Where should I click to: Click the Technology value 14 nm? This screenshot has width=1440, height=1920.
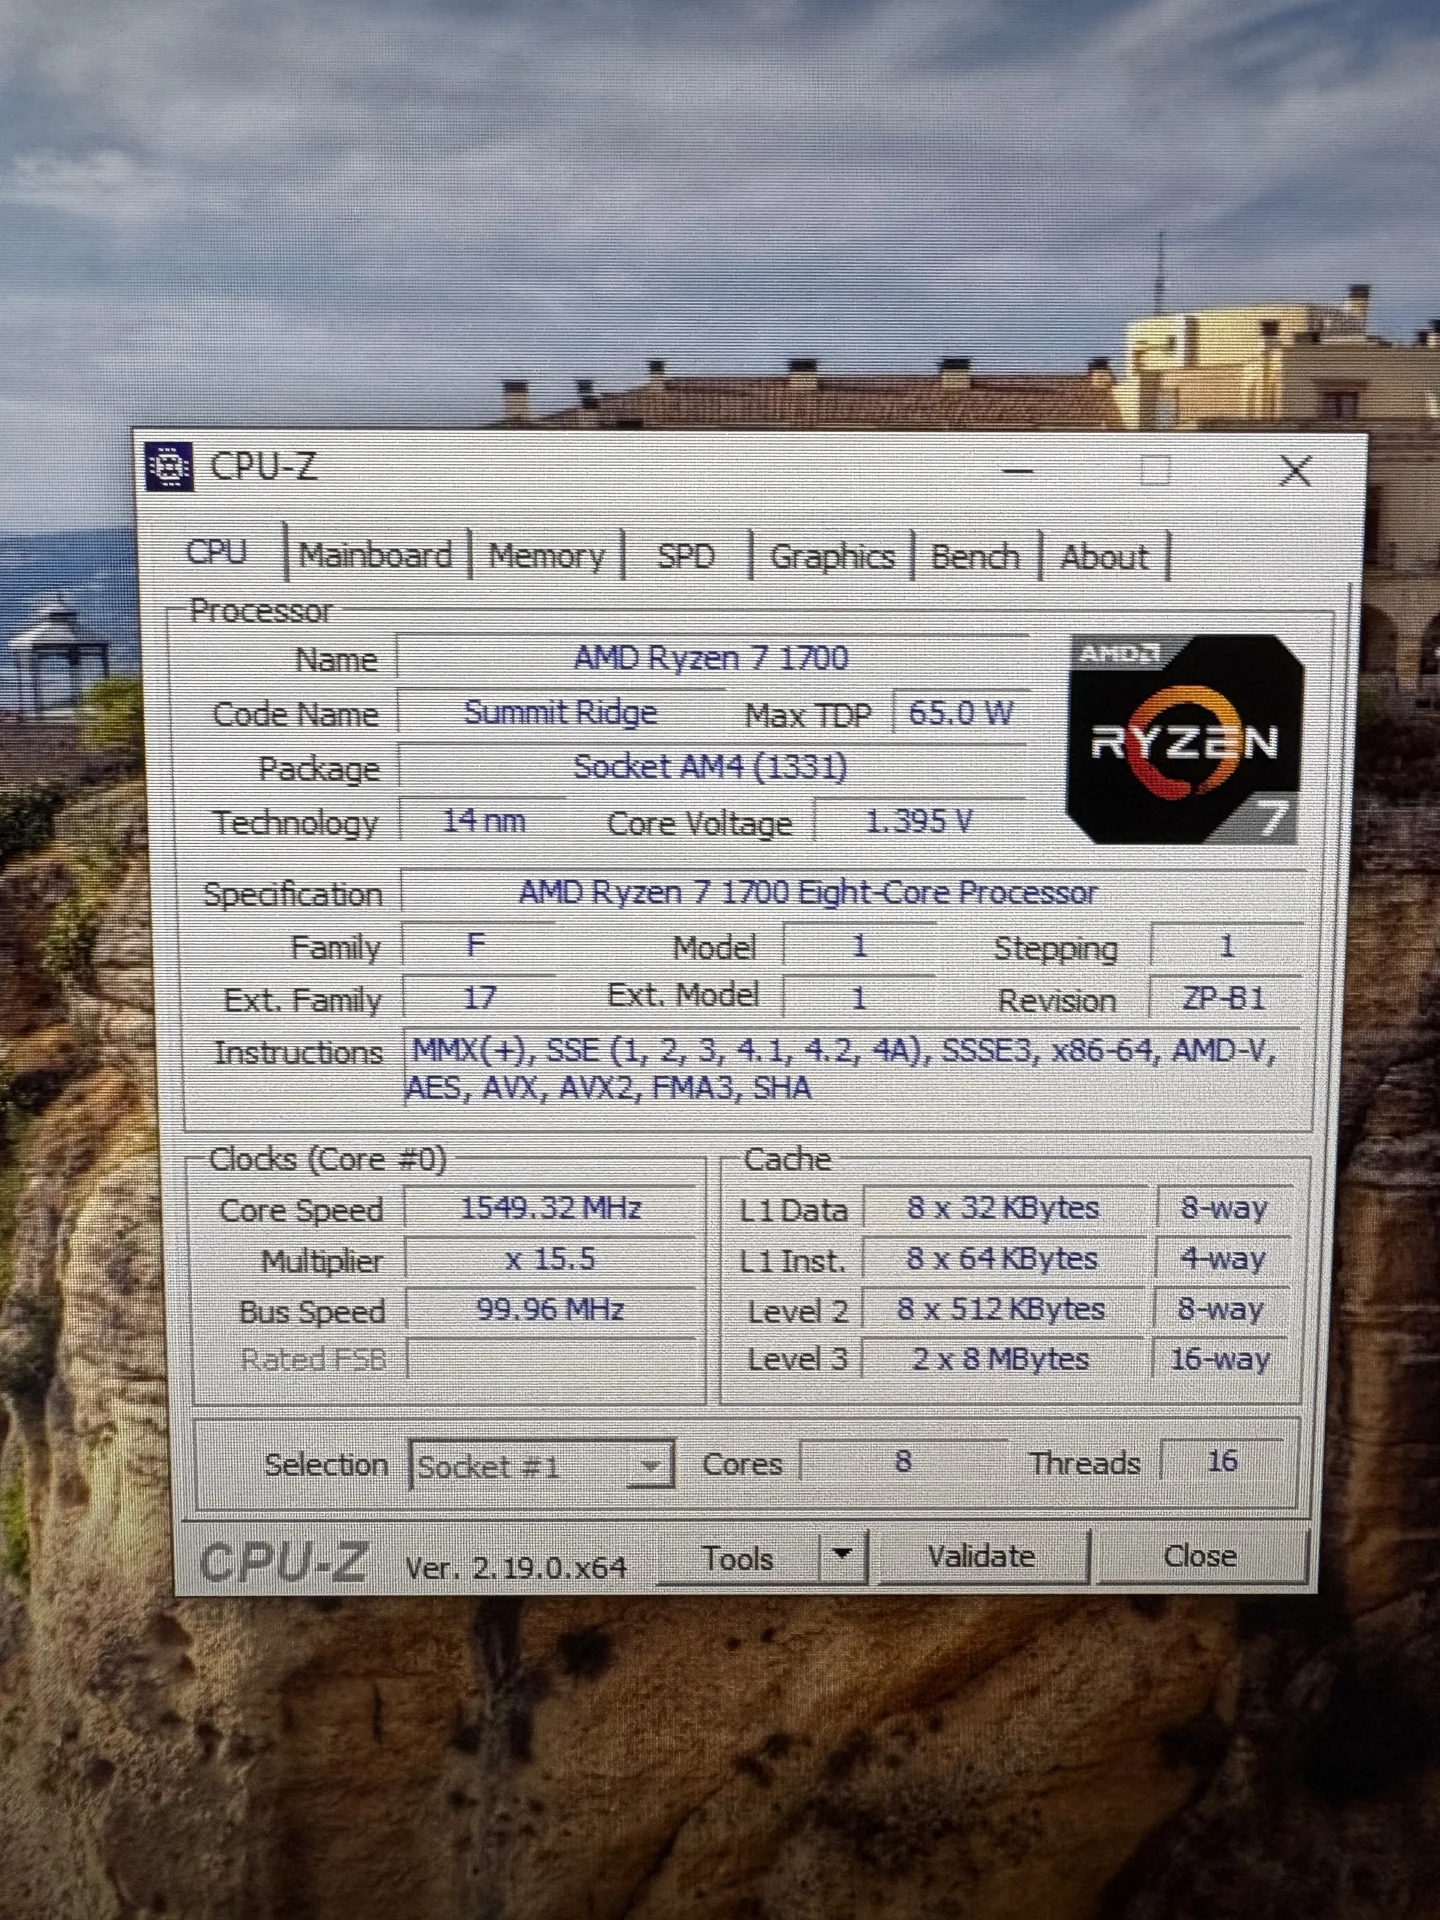[484, 821]
